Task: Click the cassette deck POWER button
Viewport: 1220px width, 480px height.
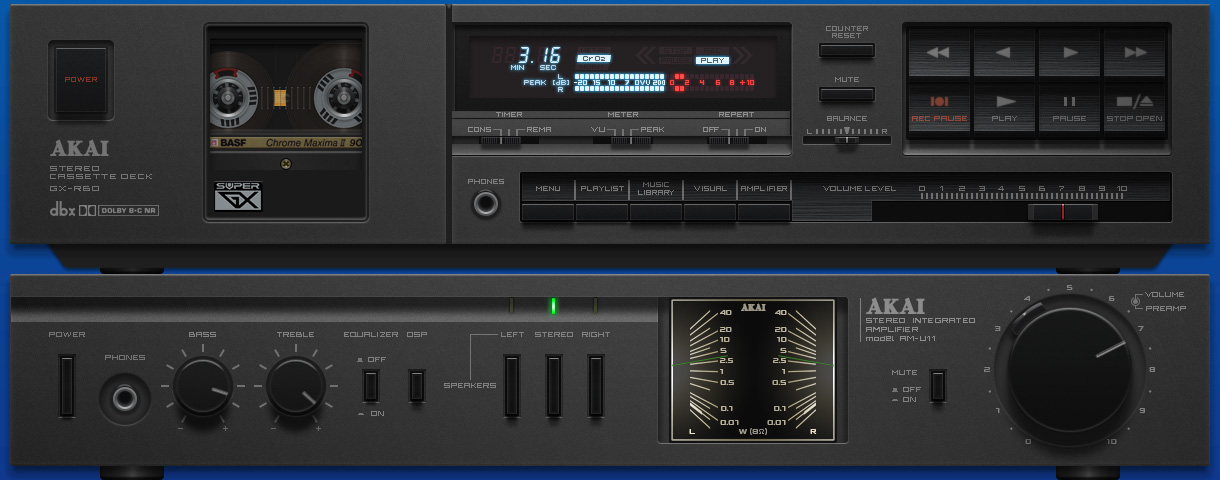Action: pyautogui.click(x=81, y=78)
